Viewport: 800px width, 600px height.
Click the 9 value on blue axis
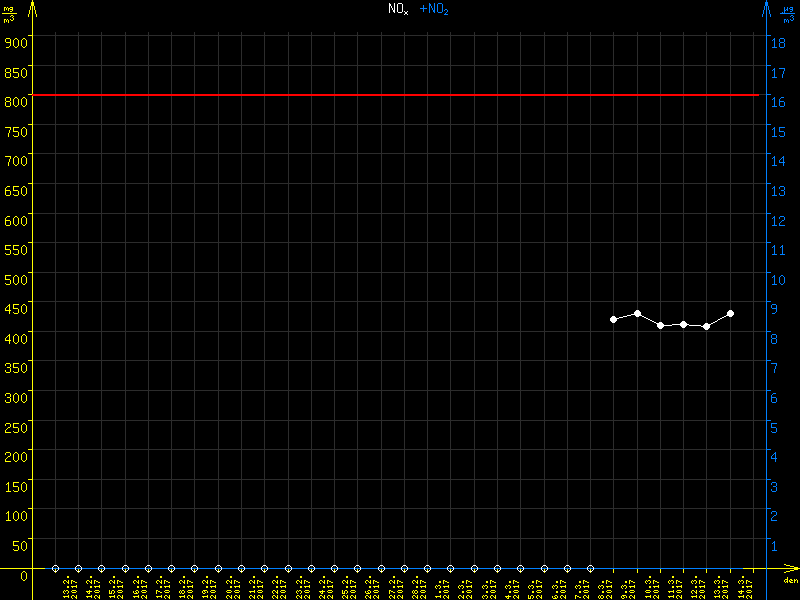point(774,310)
